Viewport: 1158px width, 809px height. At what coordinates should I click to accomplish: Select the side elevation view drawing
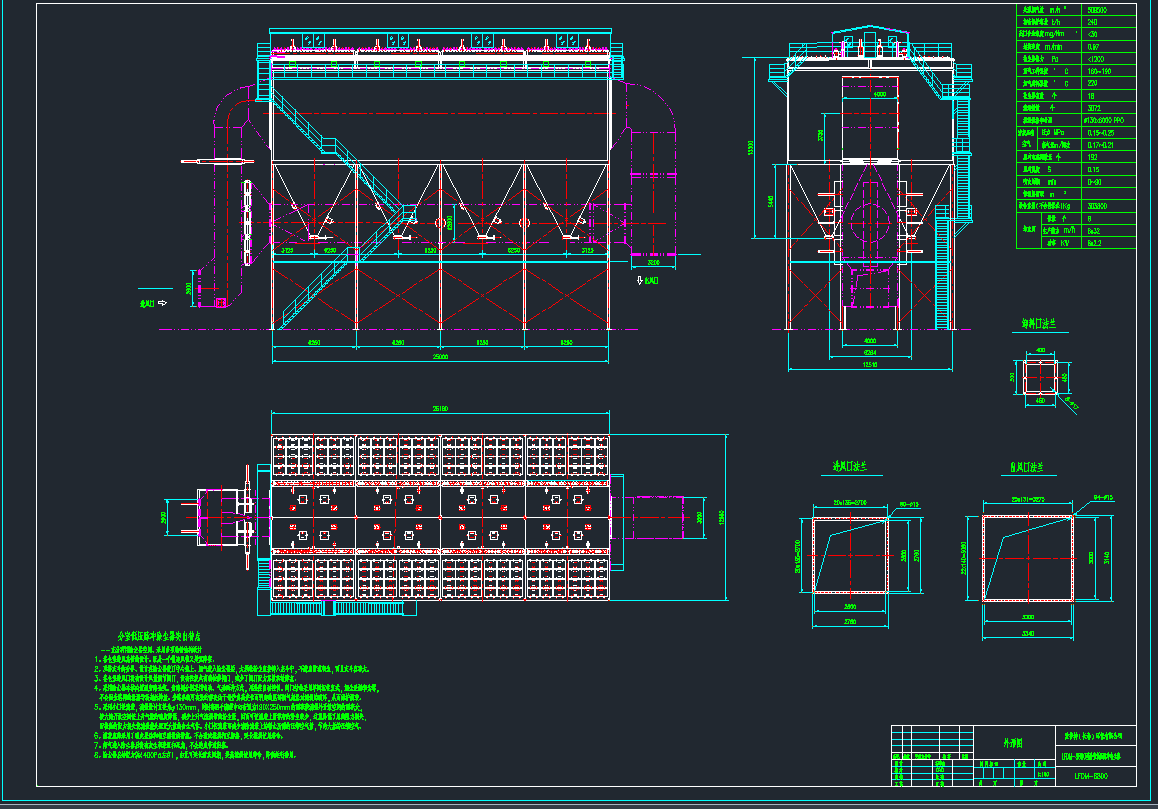tap(860, 190)
